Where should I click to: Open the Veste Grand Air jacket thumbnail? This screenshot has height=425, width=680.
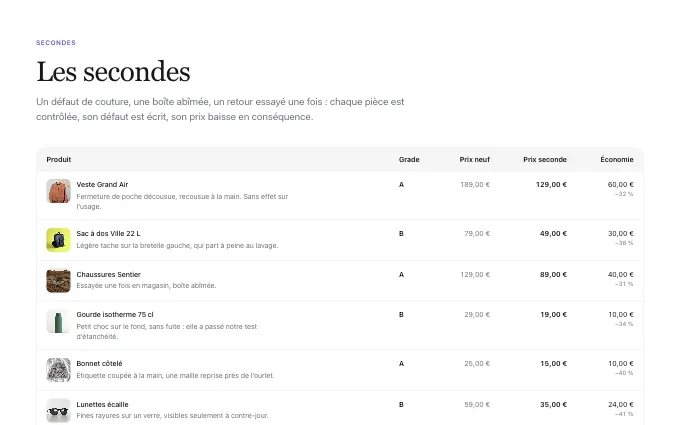(x=59, y=191)
